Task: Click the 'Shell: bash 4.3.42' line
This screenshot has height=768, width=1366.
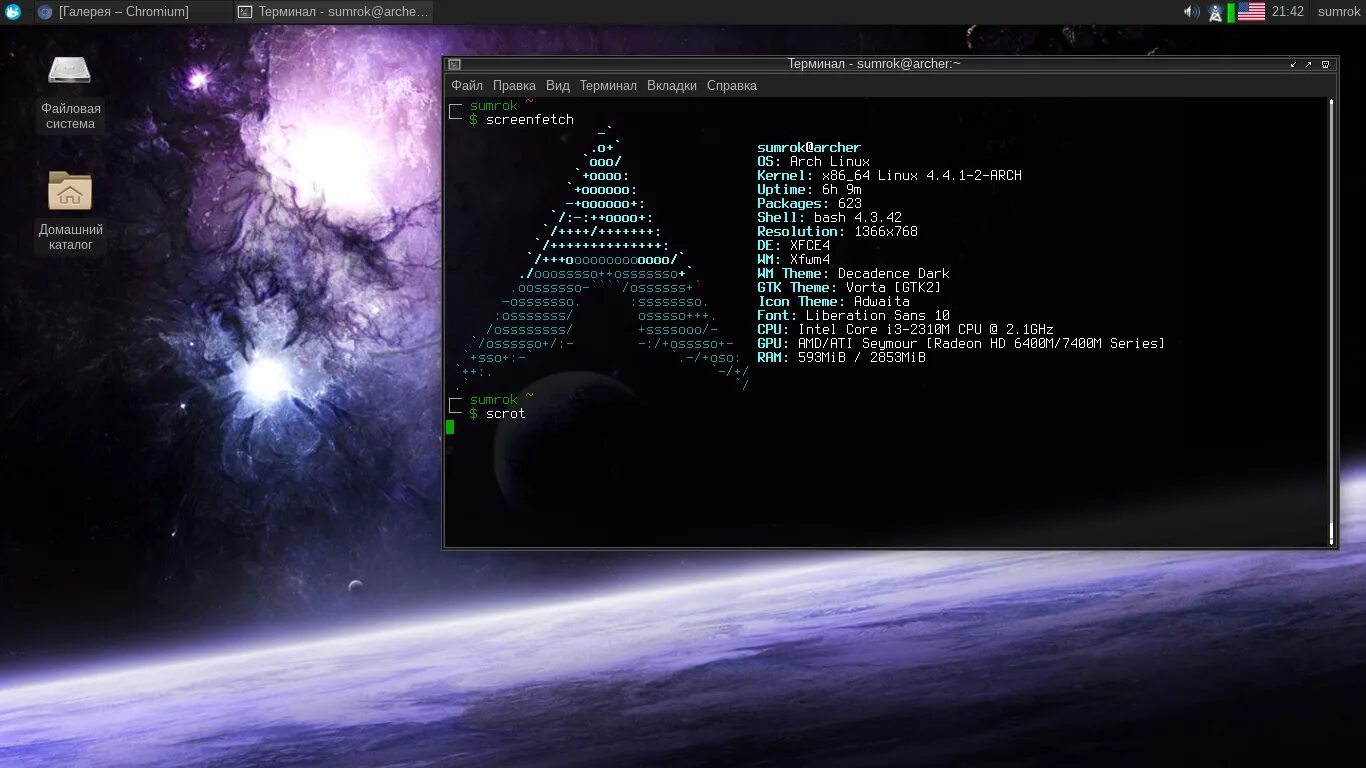Action: point(829,218)
